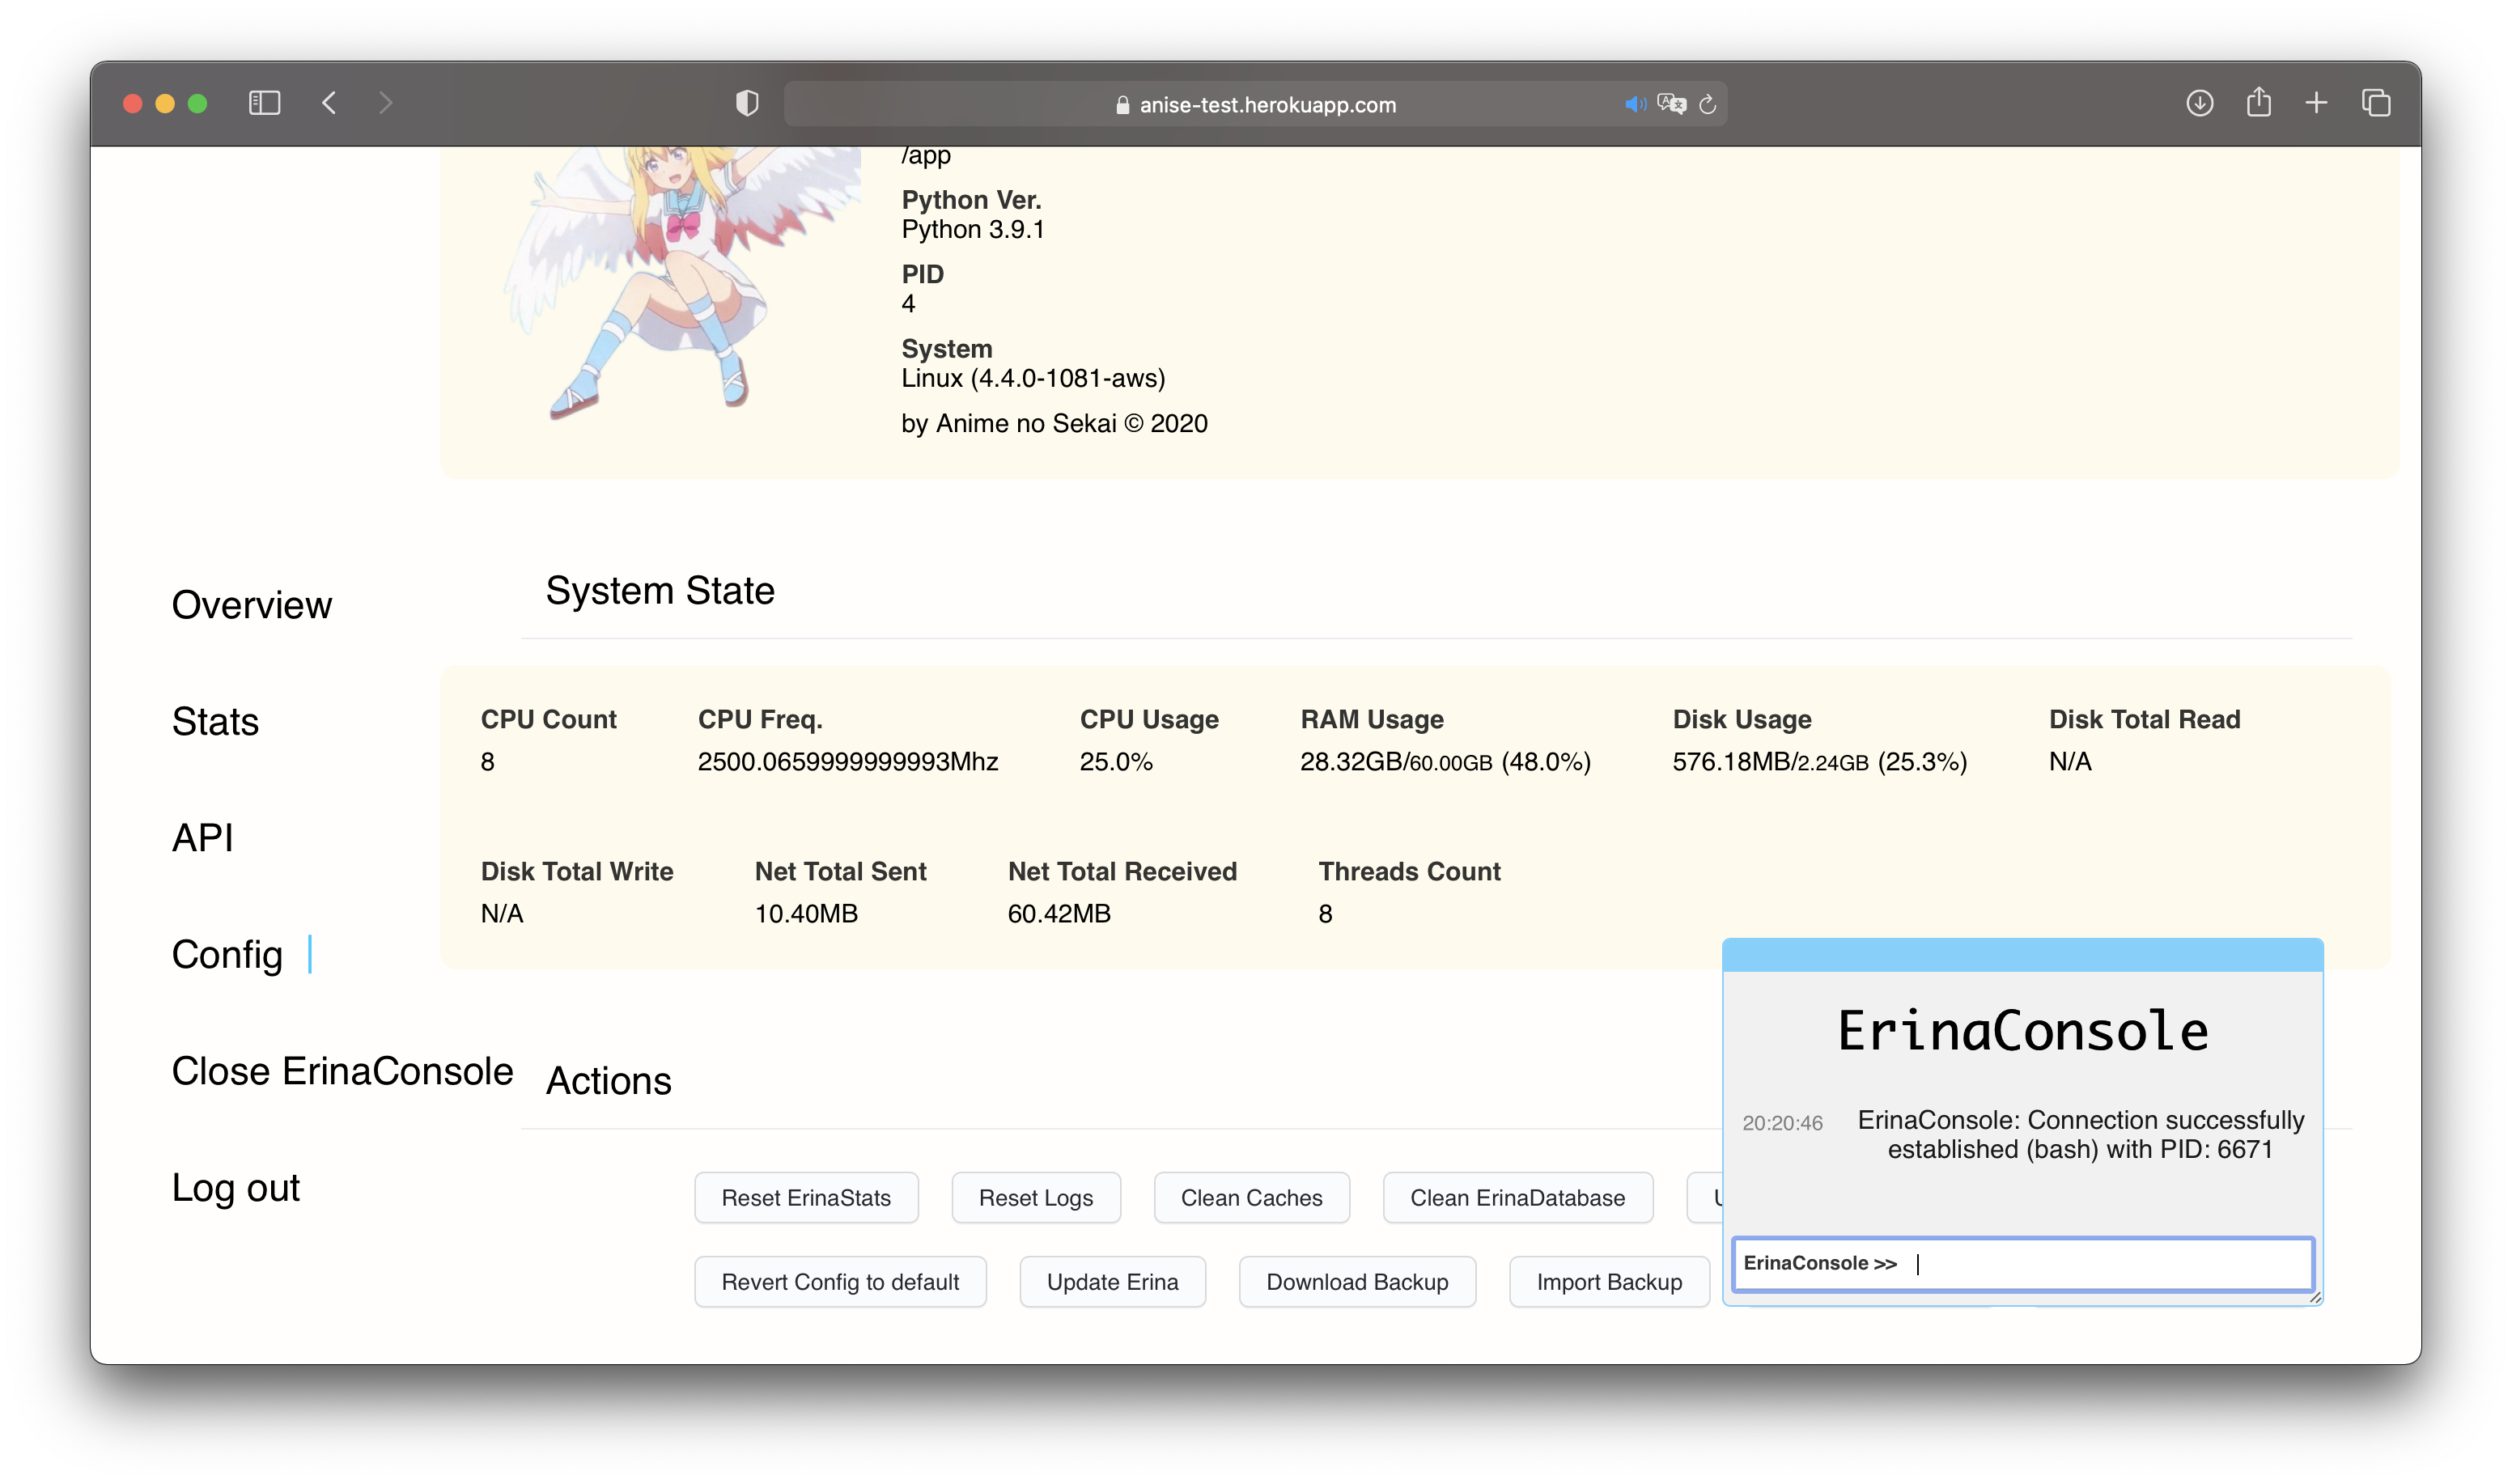Click the ErinaConsole blue title bar
This screenshot has height=1484, width=2512.
coord(2022,955)
